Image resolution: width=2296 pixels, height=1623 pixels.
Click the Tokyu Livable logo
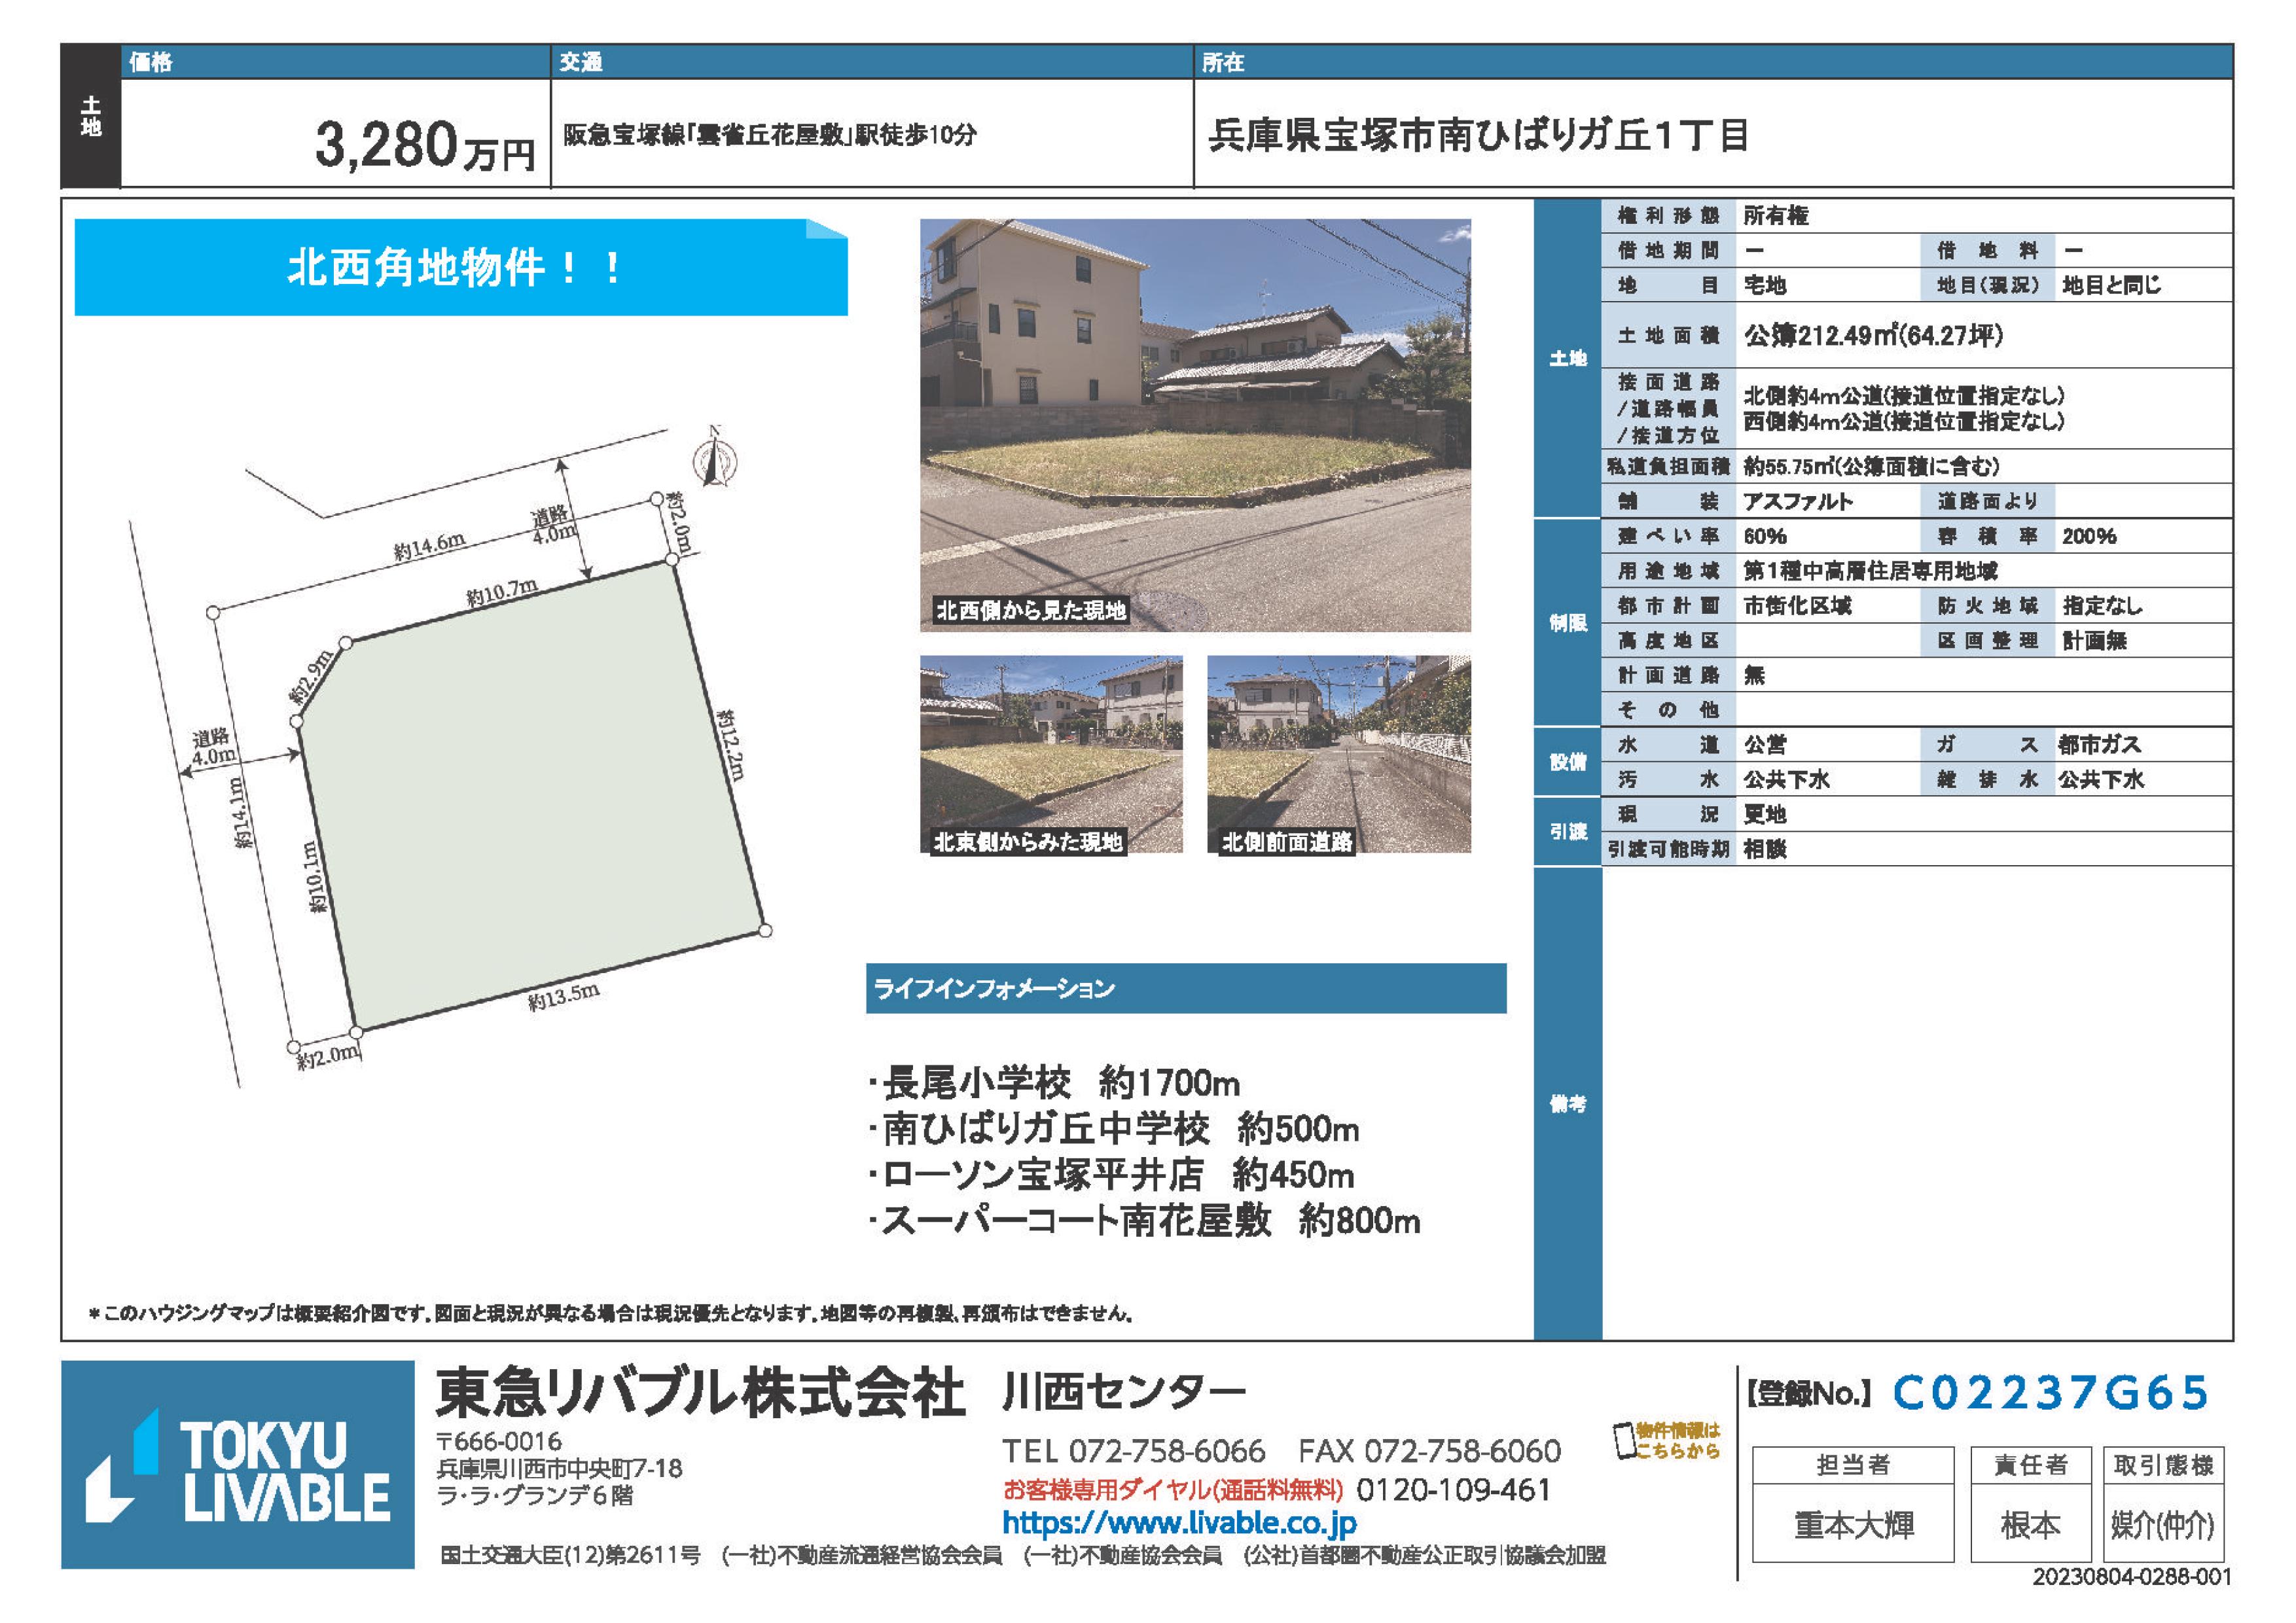(238, 1464)
